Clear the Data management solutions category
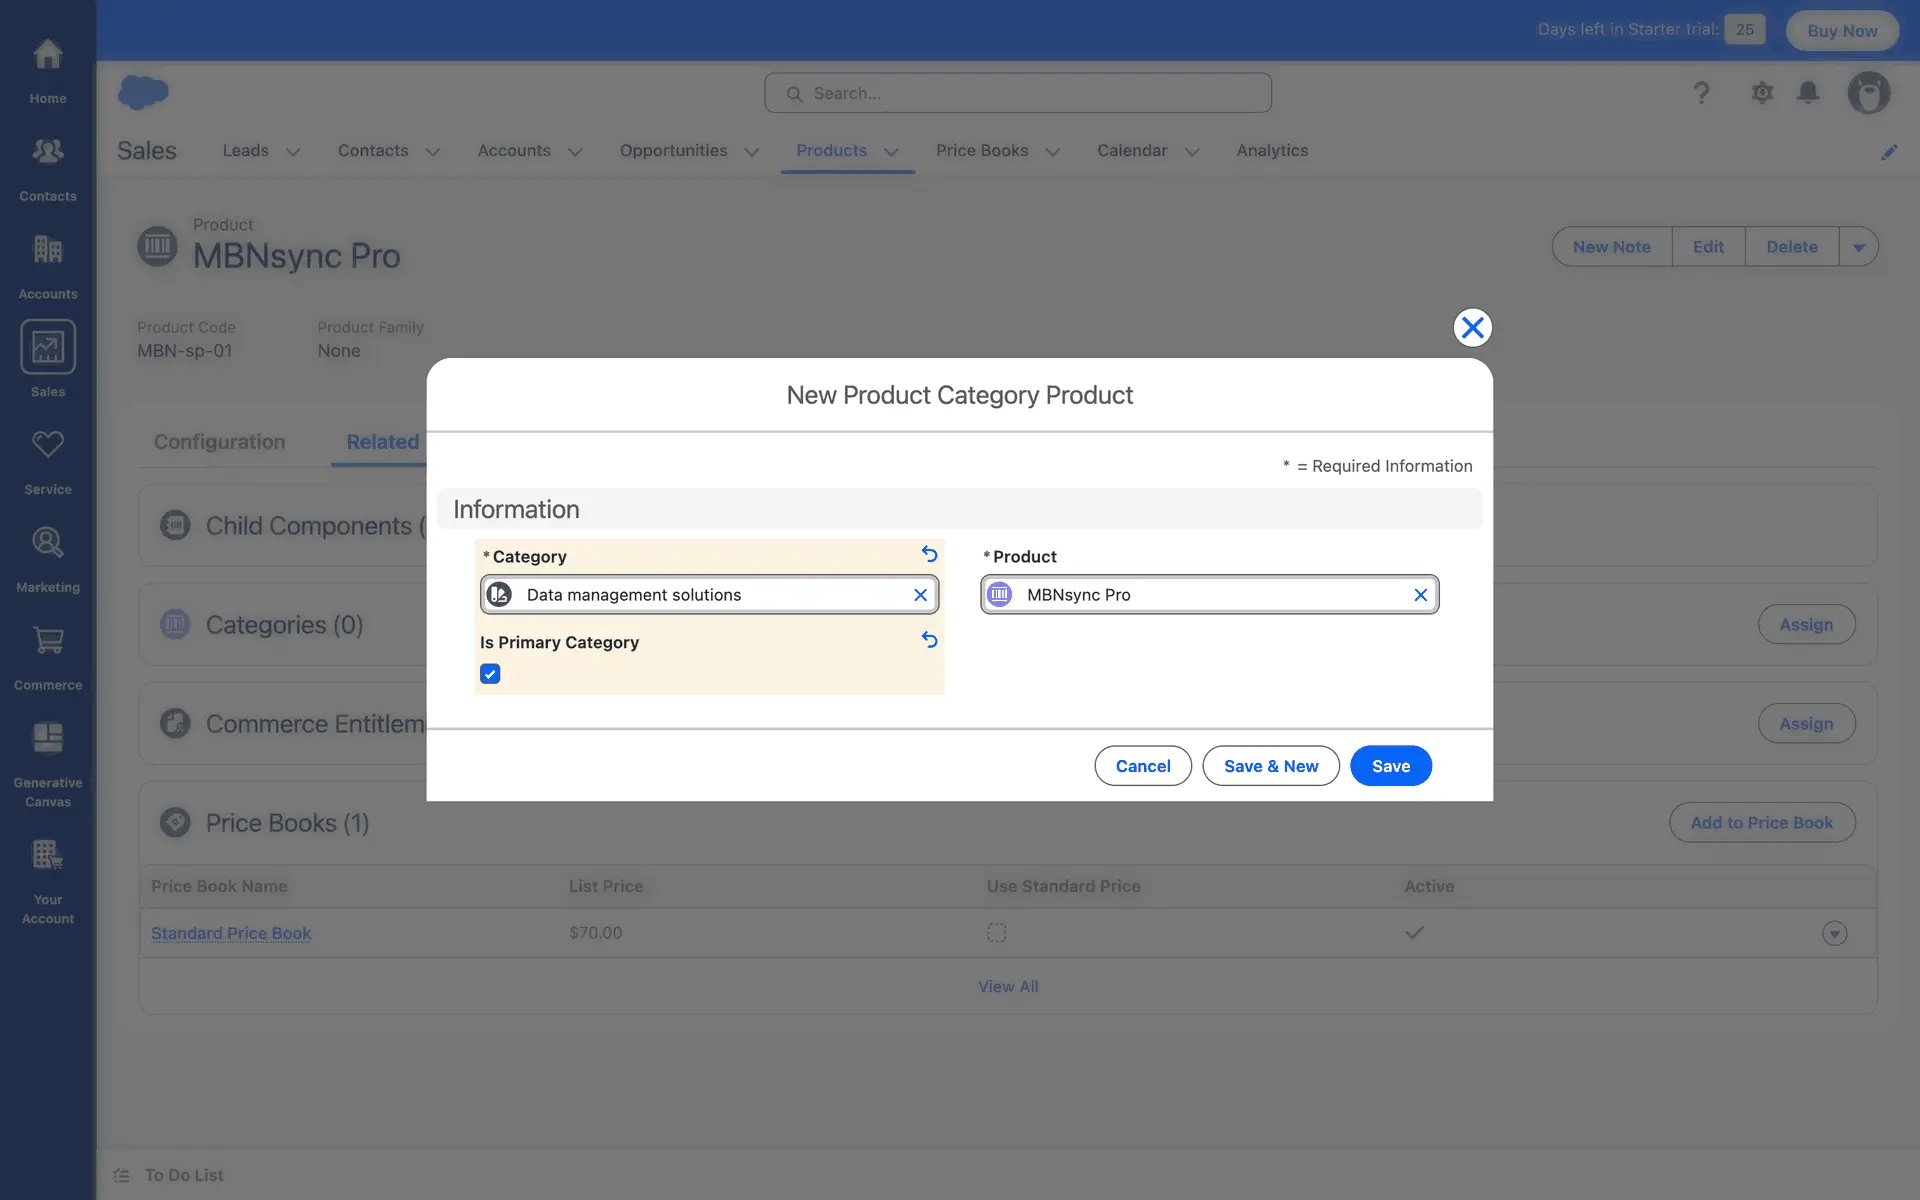Viewport: 1920px width, 1200px height. pos(920,595)
